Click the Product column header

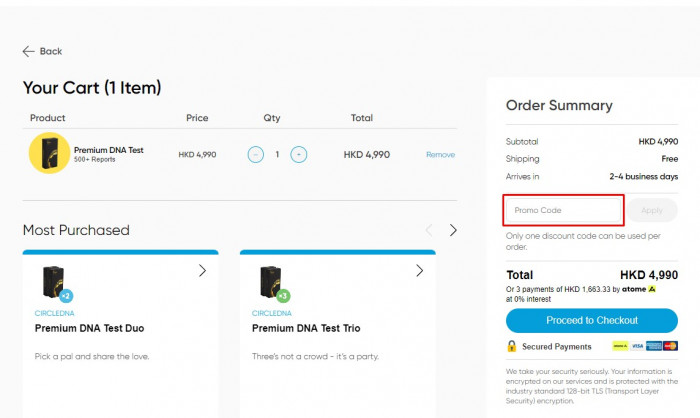pyautogui.click(x=47, y=118)
